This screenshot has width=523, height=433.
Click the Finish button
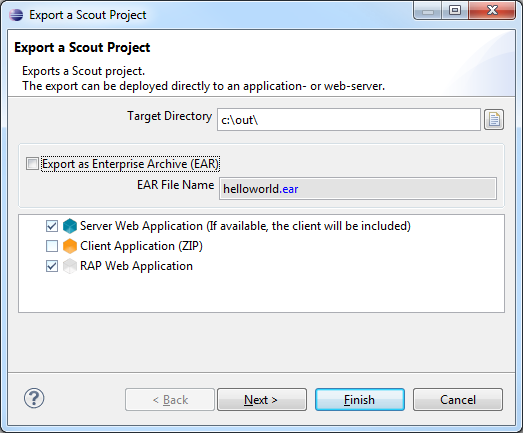click(360, 399)
